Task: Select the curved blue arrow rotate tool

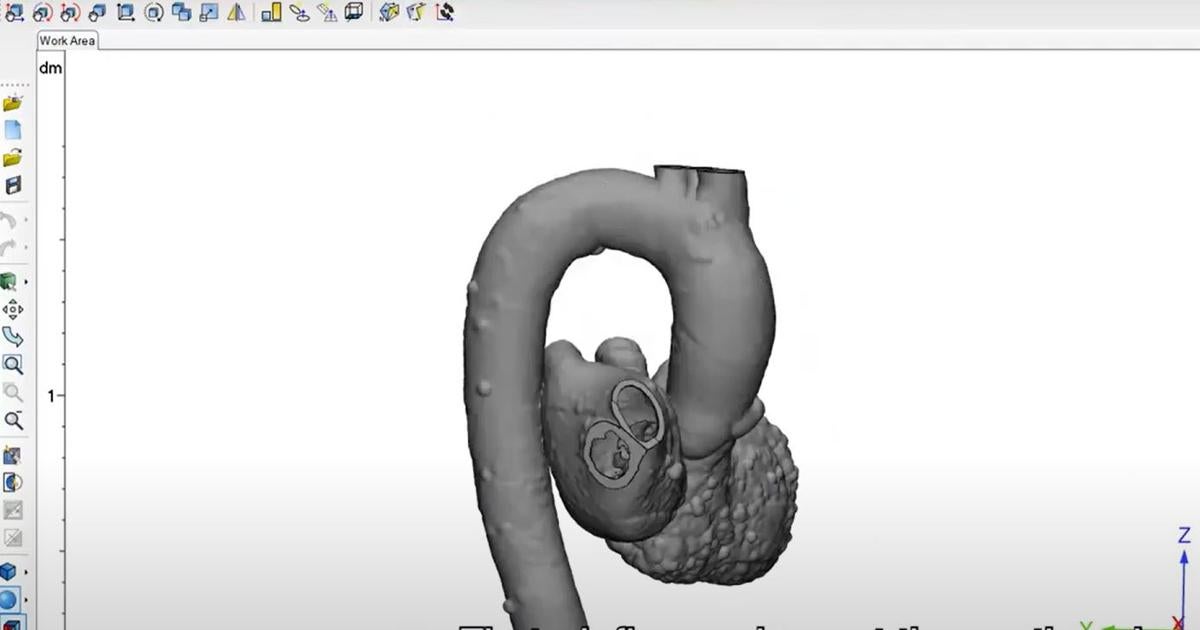Action: 12,337
